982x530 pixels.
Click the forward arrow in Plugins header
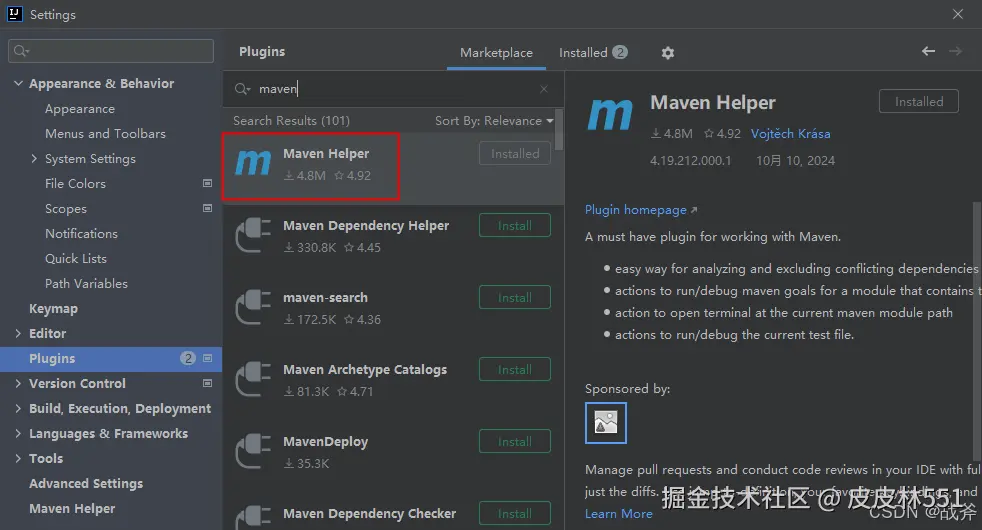[955, 51]
